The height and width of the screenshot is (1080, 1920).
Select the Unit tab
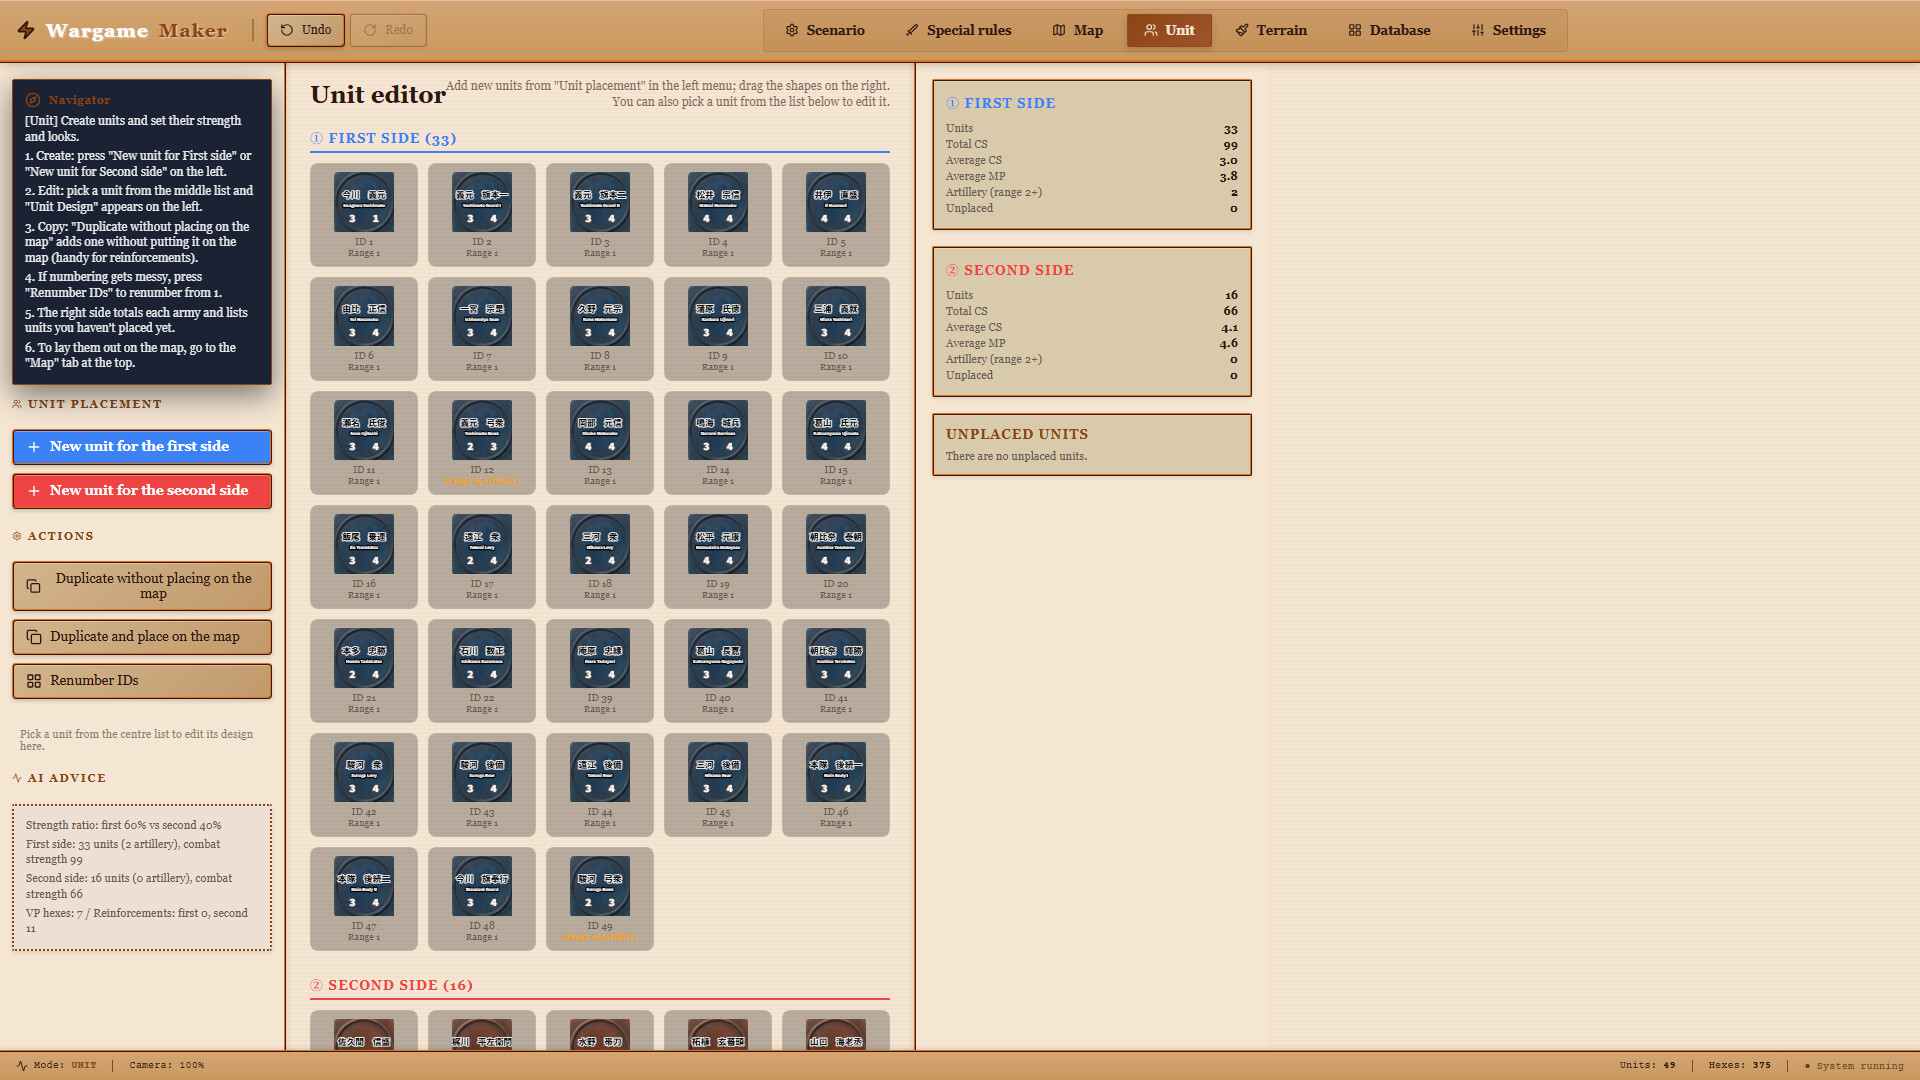tap(1169, 30)
